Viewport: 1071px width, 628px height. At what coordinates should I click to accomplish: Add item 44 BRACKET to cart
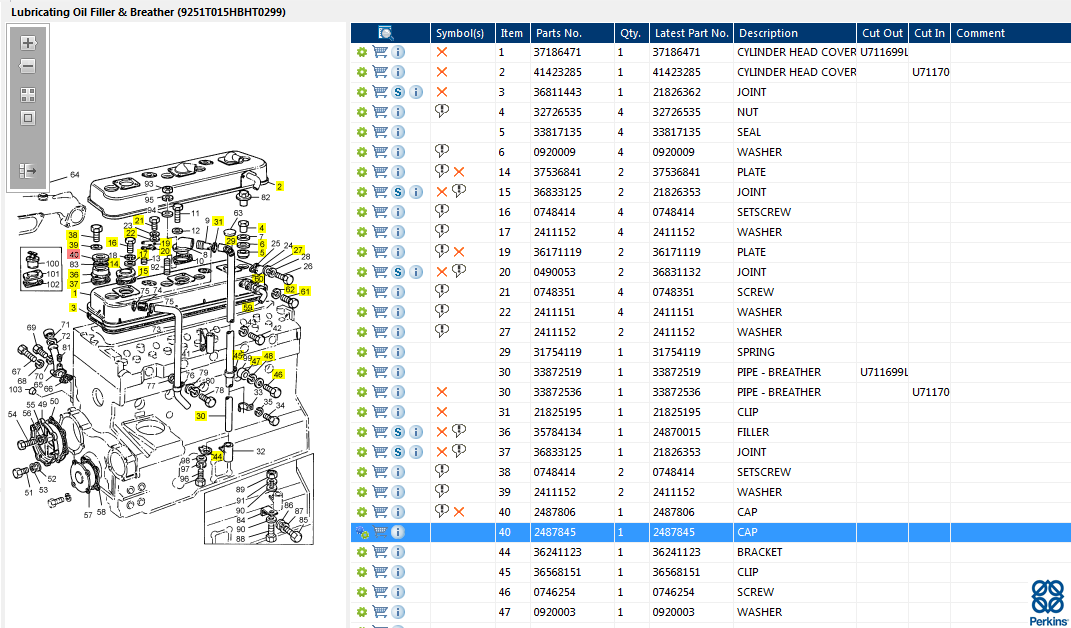click(380, 552)
